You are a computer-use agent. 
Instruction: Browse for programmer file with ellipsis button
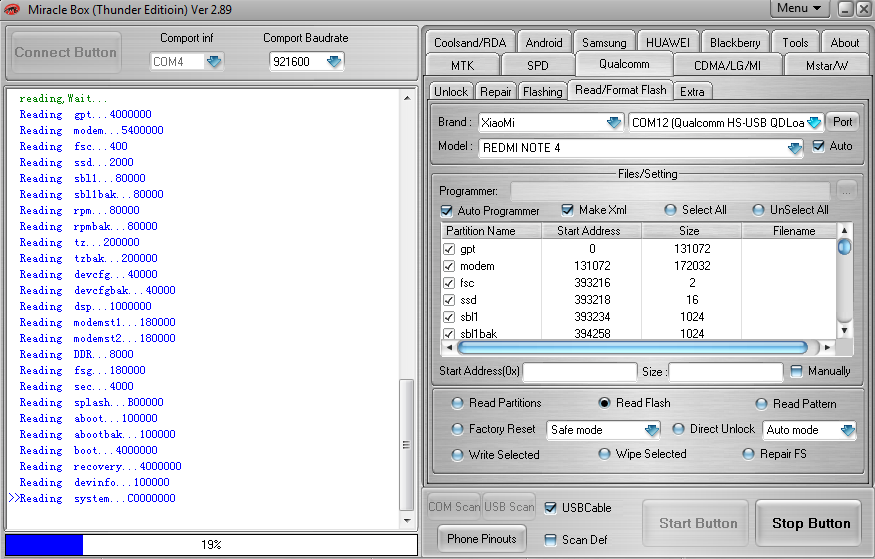tap(847, 191)
